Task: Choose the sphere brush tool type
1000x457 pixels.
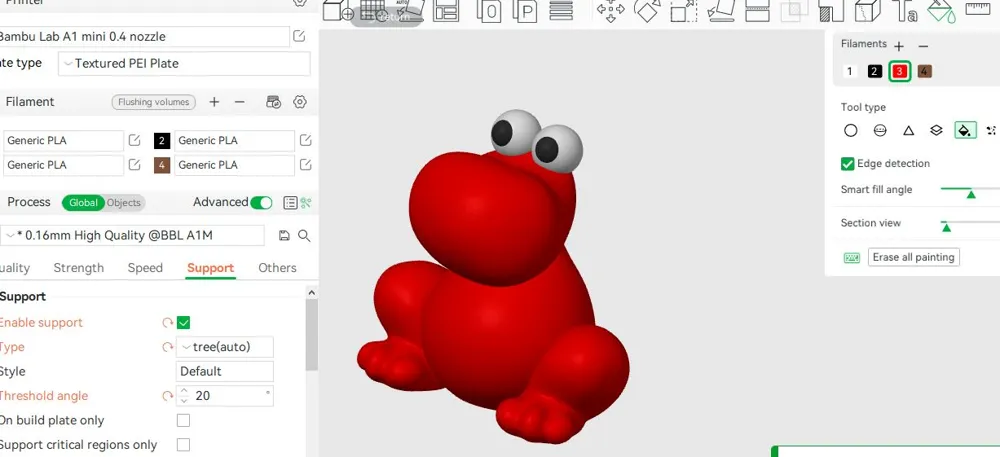Action: [x=880, y=131]
